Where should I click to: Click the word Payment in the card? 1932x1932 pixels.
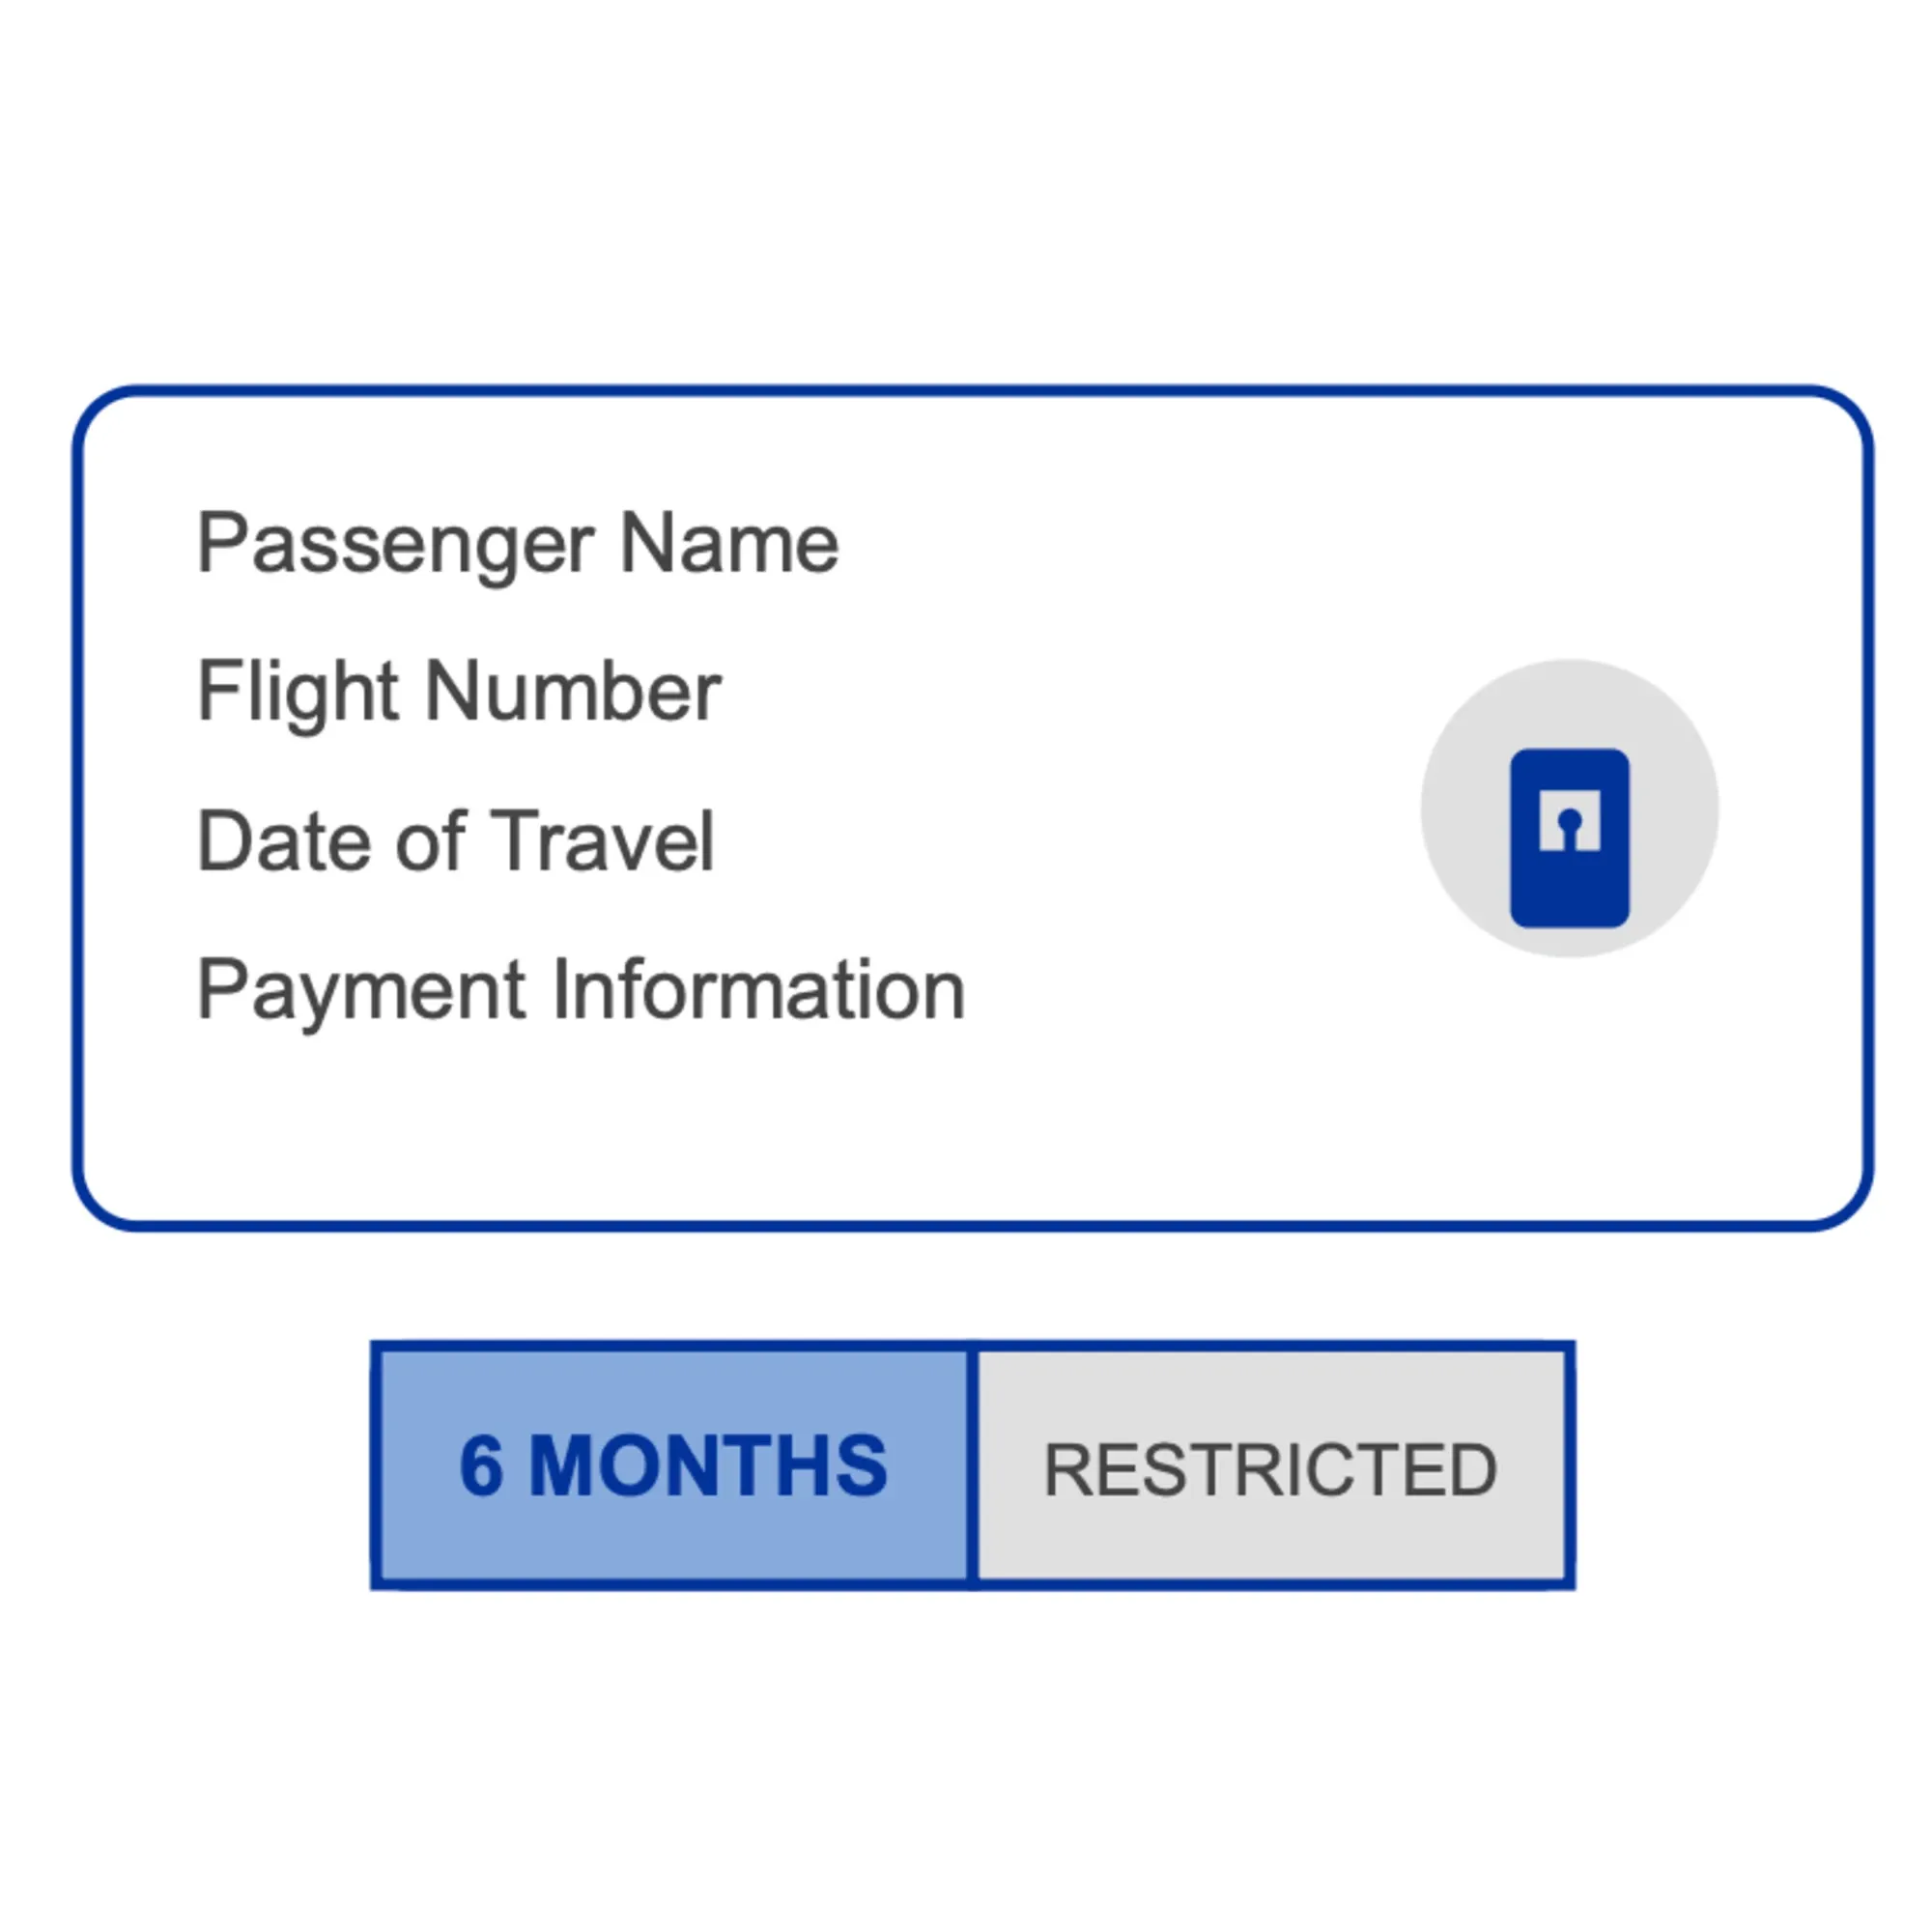coord(362,992)
